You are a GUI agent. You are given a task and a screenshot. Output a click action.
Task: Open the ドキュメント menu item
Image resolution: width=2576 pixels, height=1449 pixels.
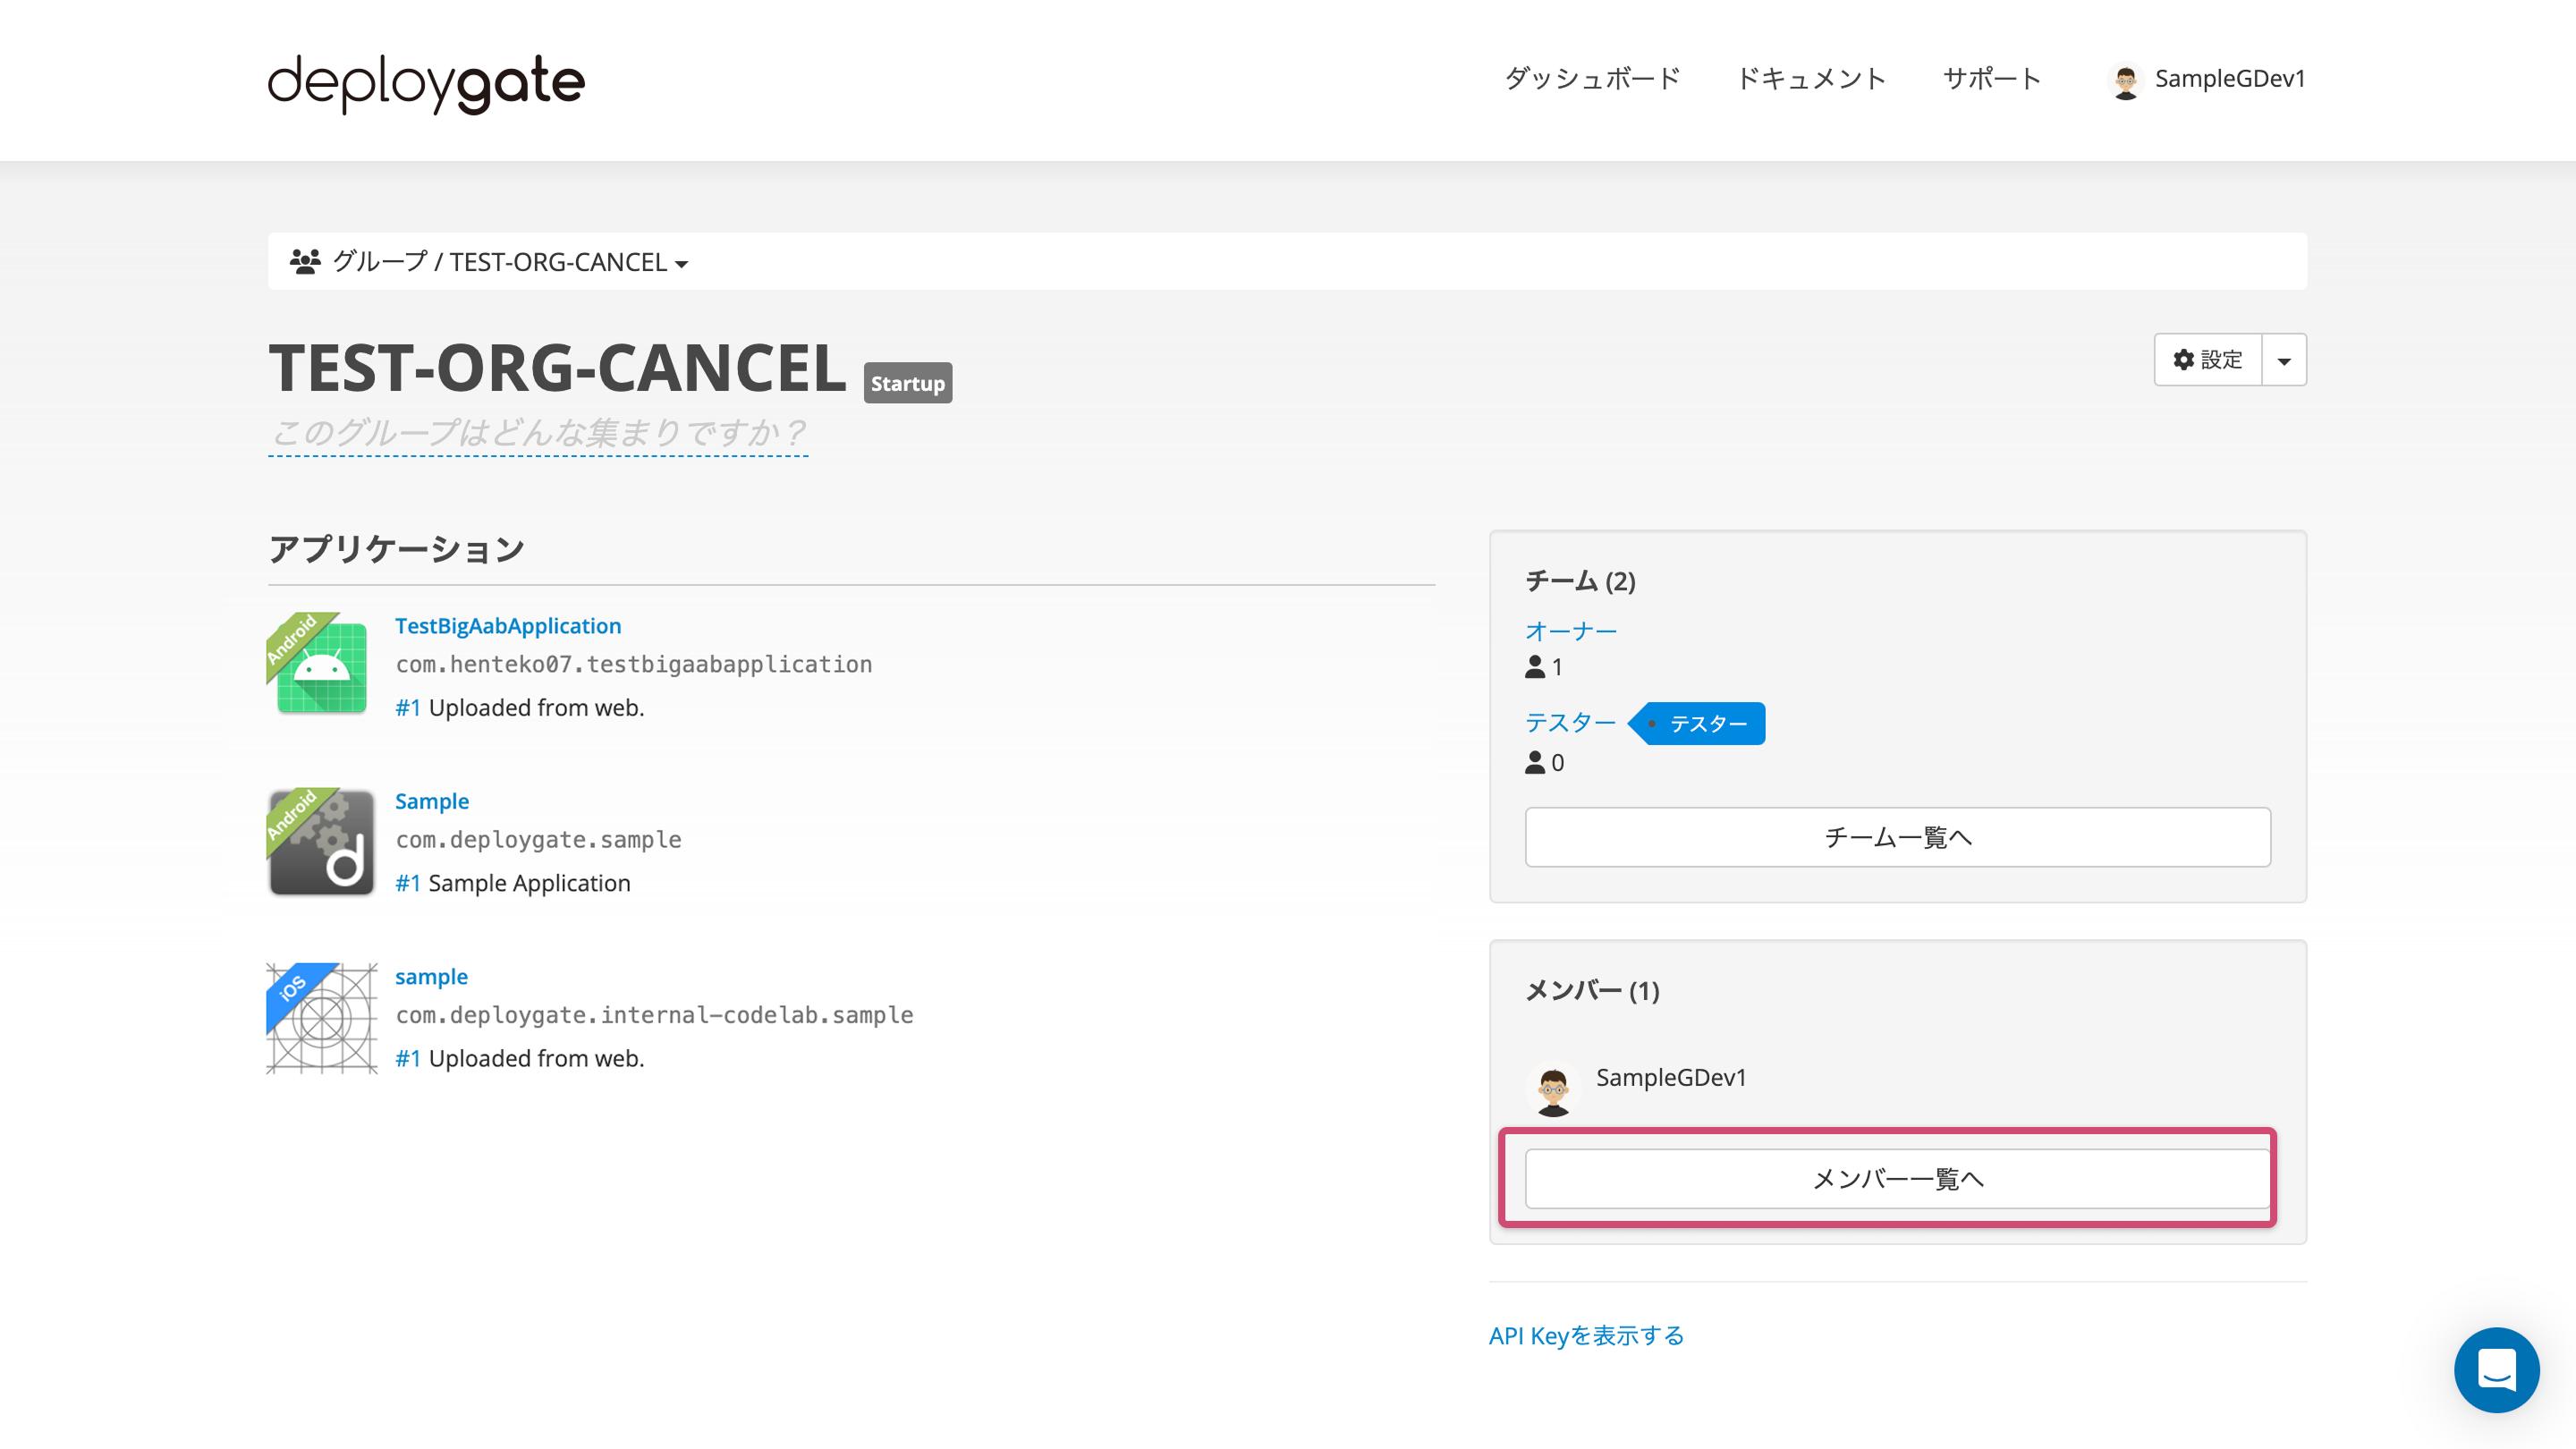(1811, 79)
